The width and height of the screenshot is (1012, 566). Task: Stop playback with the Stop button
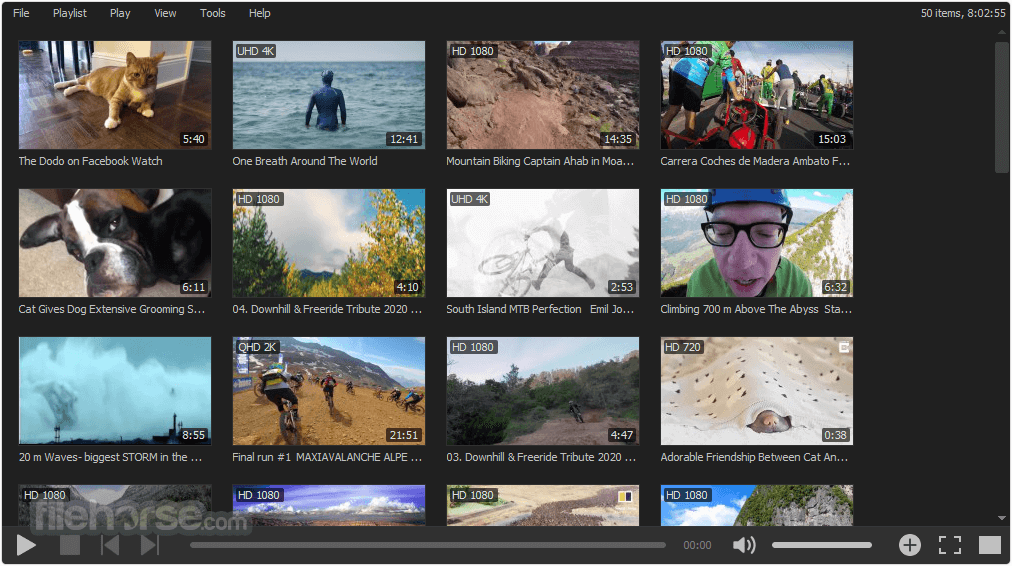[70, 545]
